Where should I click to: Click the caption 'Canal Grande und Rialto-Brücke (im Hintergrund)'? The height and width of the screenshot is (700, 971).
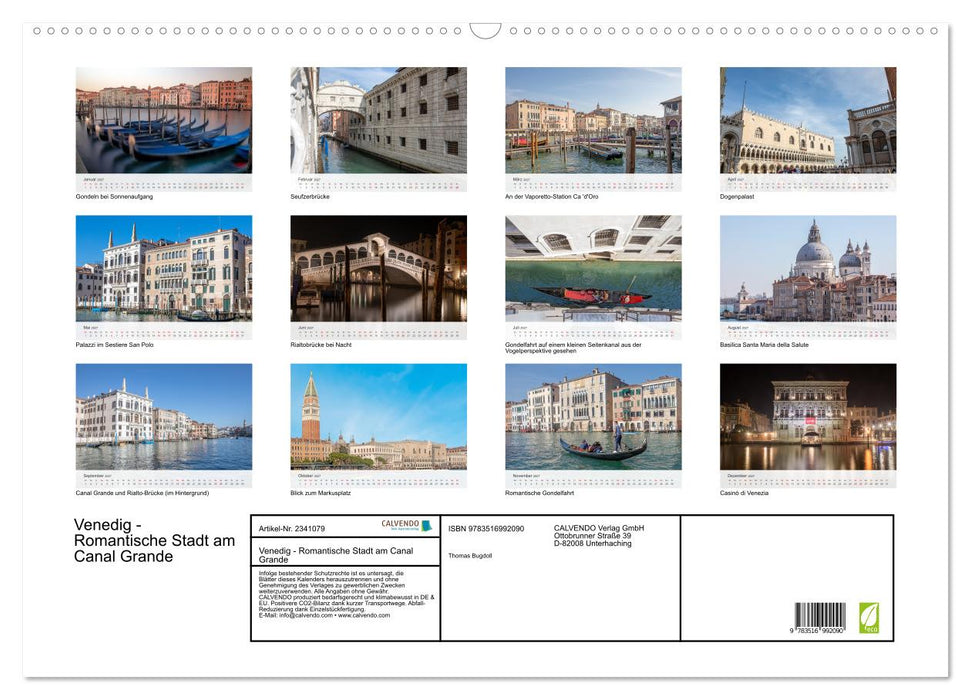(142, 493)
